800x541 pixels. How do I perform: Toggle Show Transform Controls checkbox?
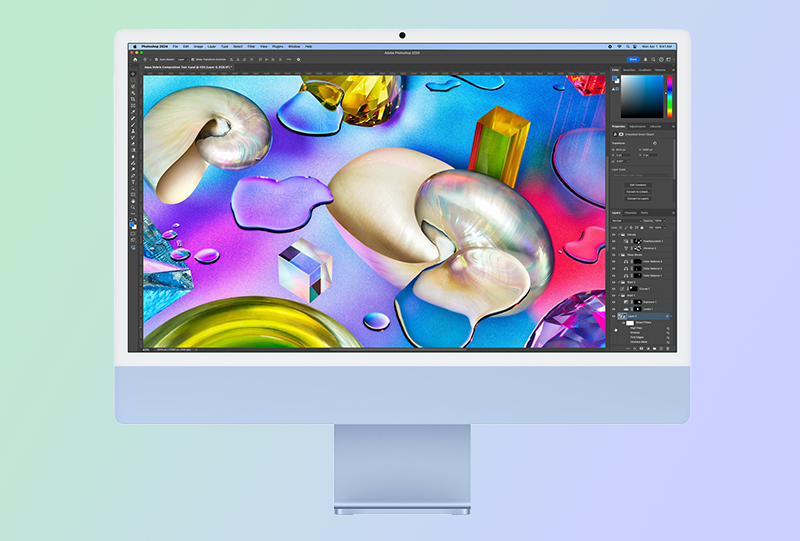click(192, 60)
